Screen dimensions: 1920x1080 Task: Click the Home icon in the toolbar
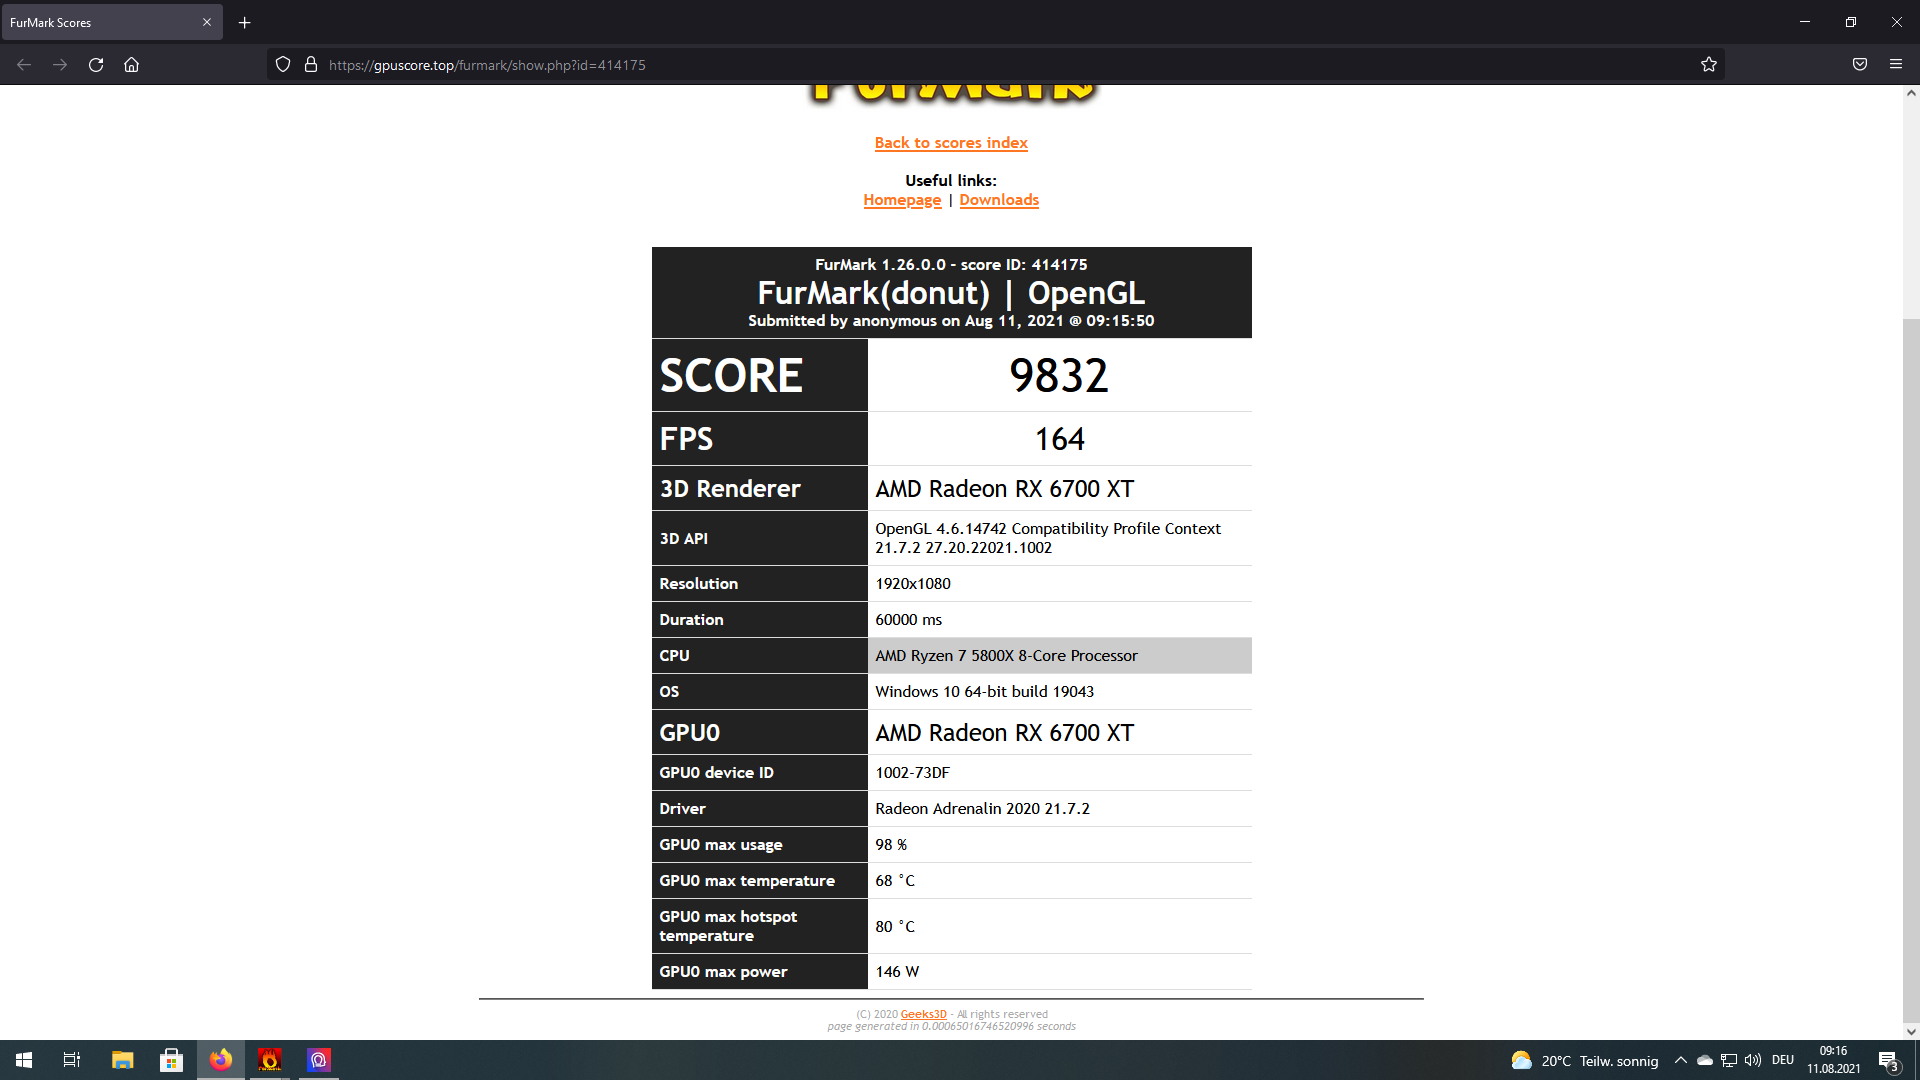[x=131, y=65]
